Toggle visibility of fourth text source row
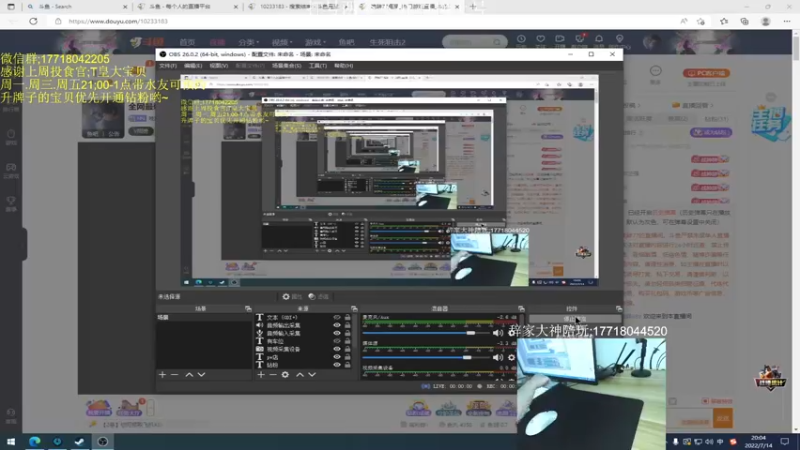The height and width of the screenshot is (450, 800). [x=337, y=341]
